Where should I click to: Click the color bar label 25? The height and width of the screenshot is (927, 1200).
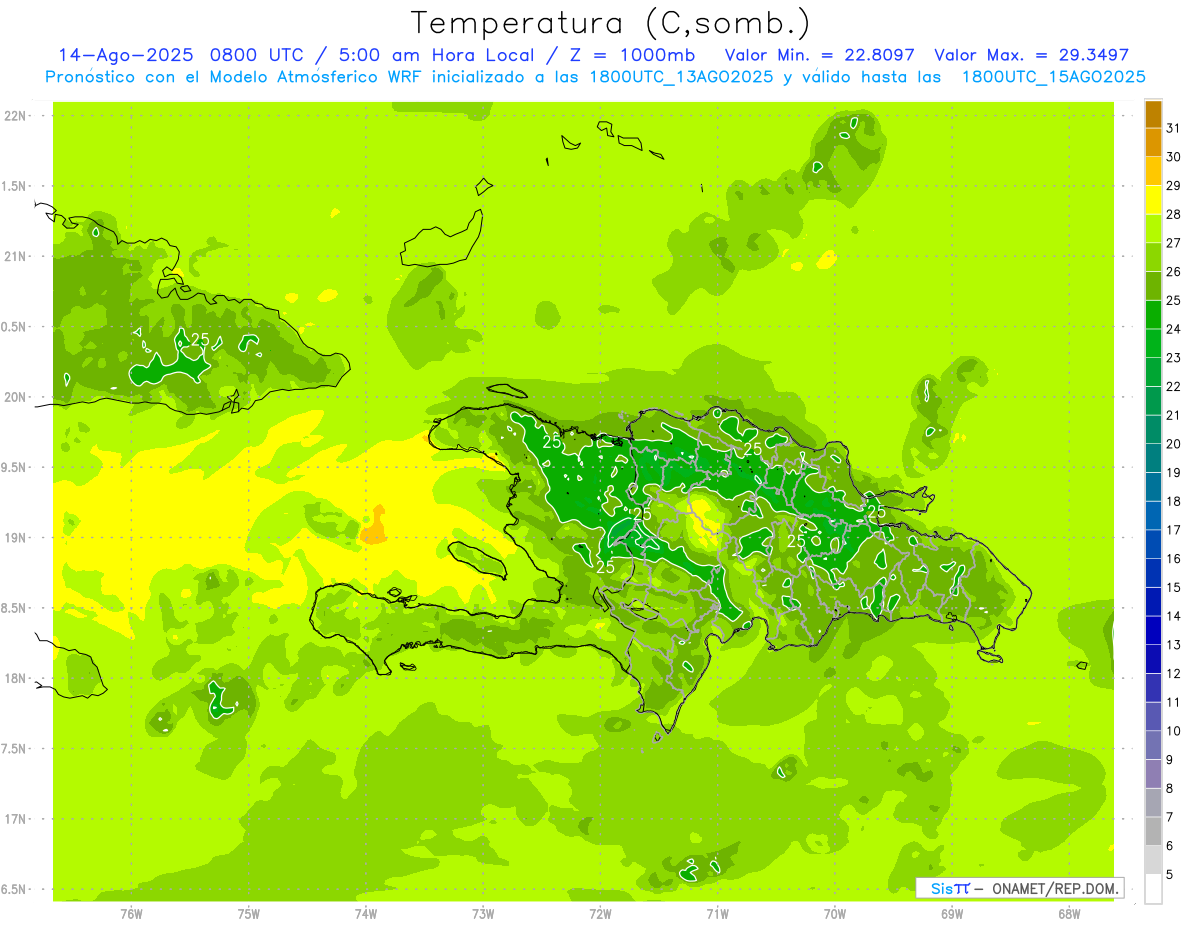coord(1173,300)
